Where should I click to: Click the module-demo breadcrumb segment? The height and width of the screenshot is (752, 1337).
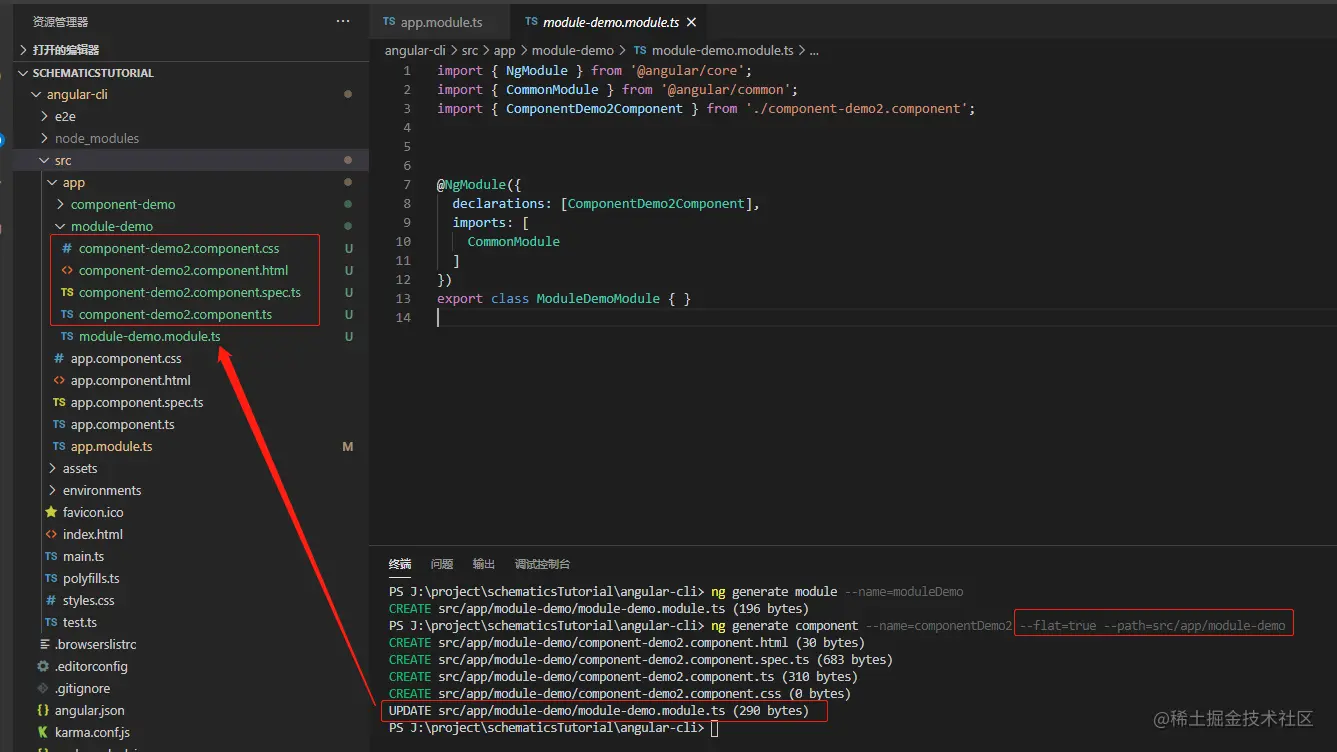[572, 50]
